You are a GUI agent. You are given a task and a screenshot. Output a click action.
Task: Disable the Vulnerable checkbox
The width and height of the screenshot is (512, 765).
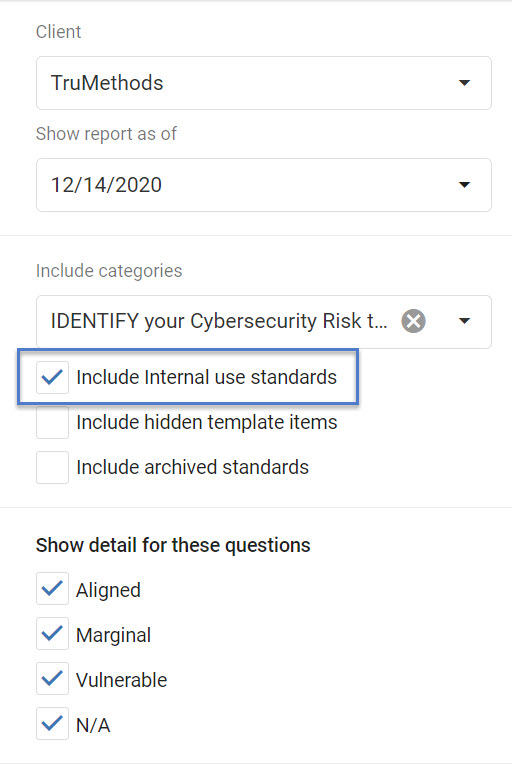52,679
